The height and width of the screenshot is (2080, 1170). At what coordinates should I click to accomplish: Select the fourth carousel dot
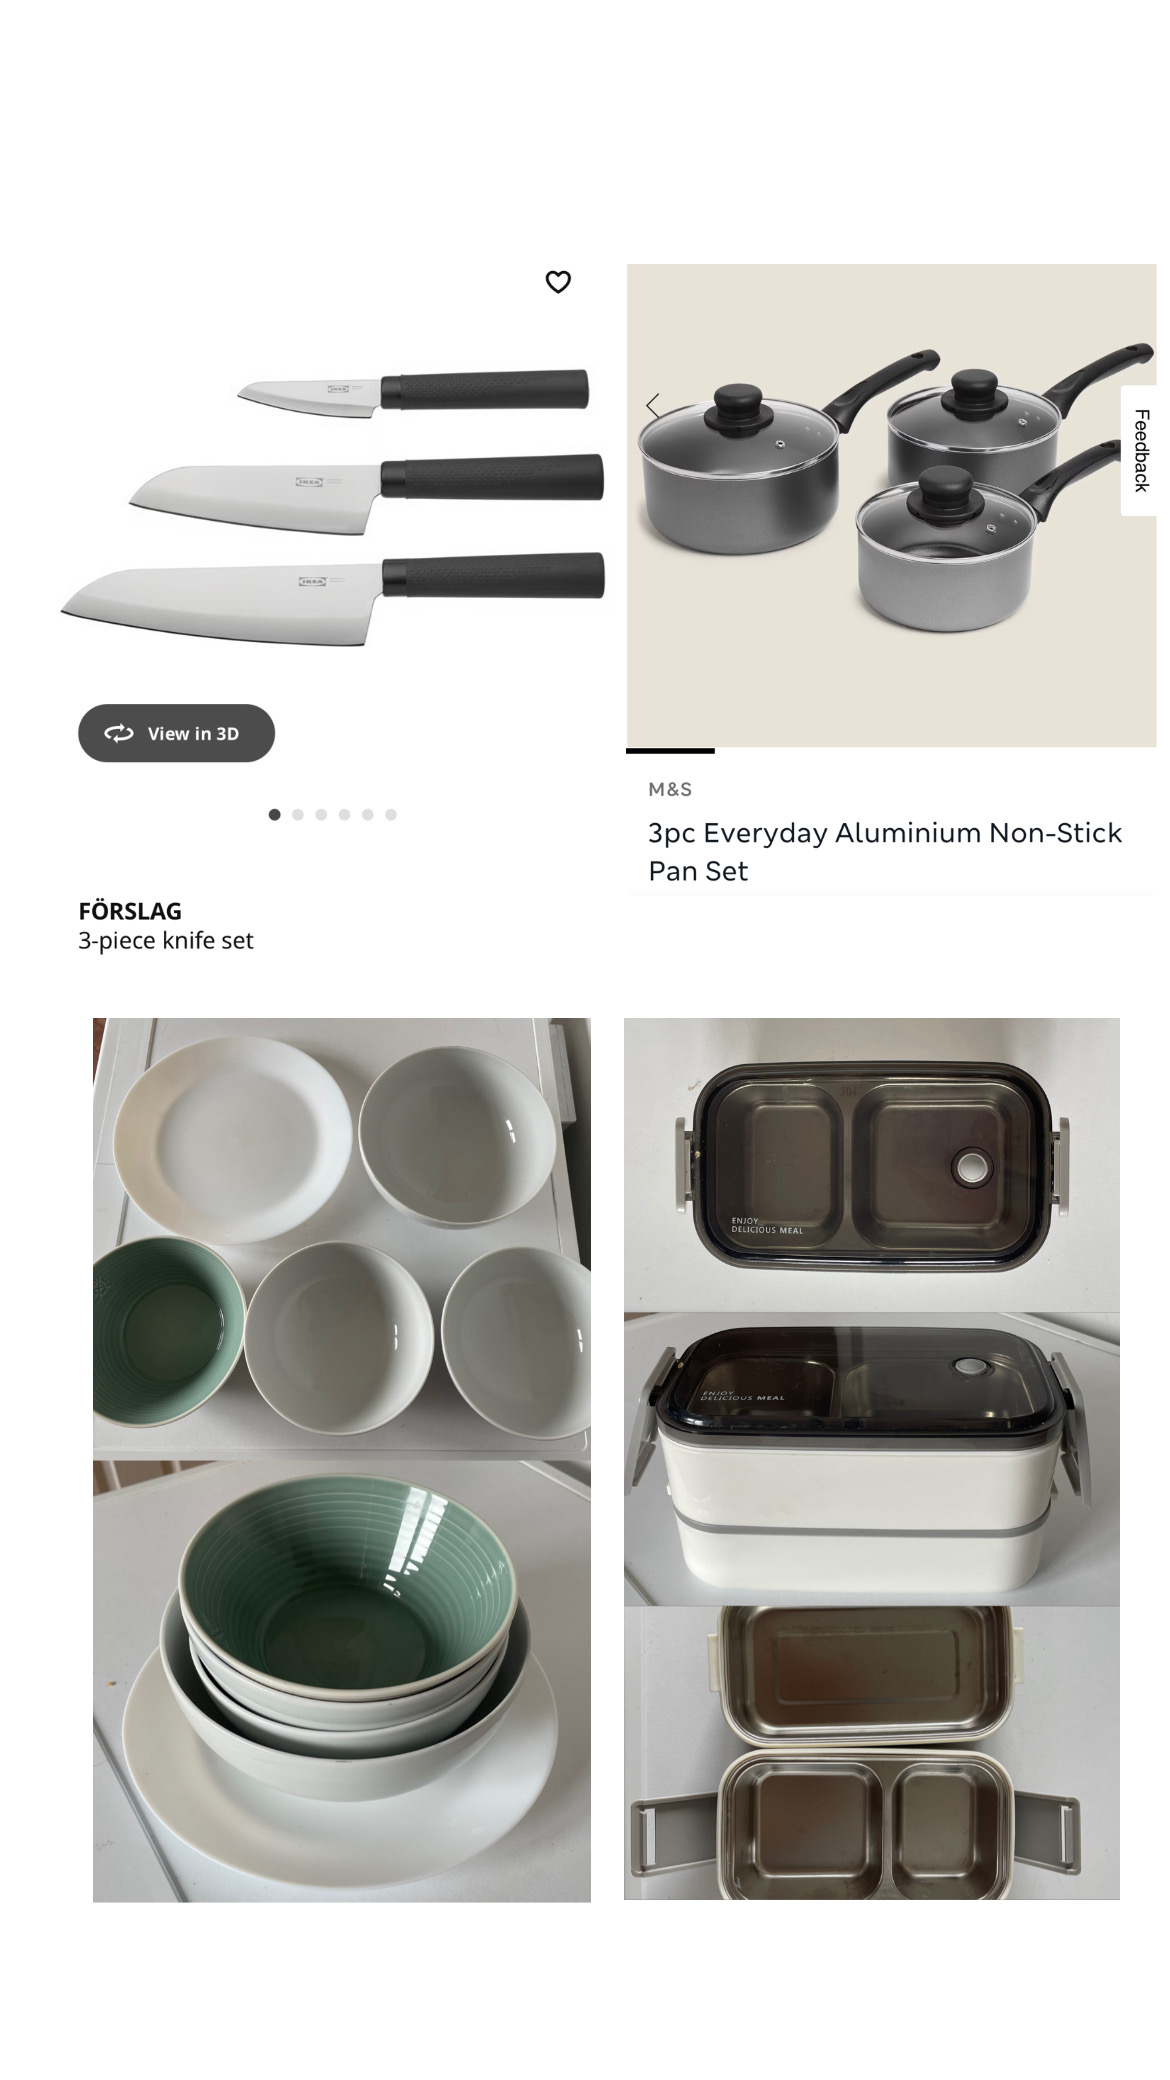pyautogui.click(x=344, y=814)
